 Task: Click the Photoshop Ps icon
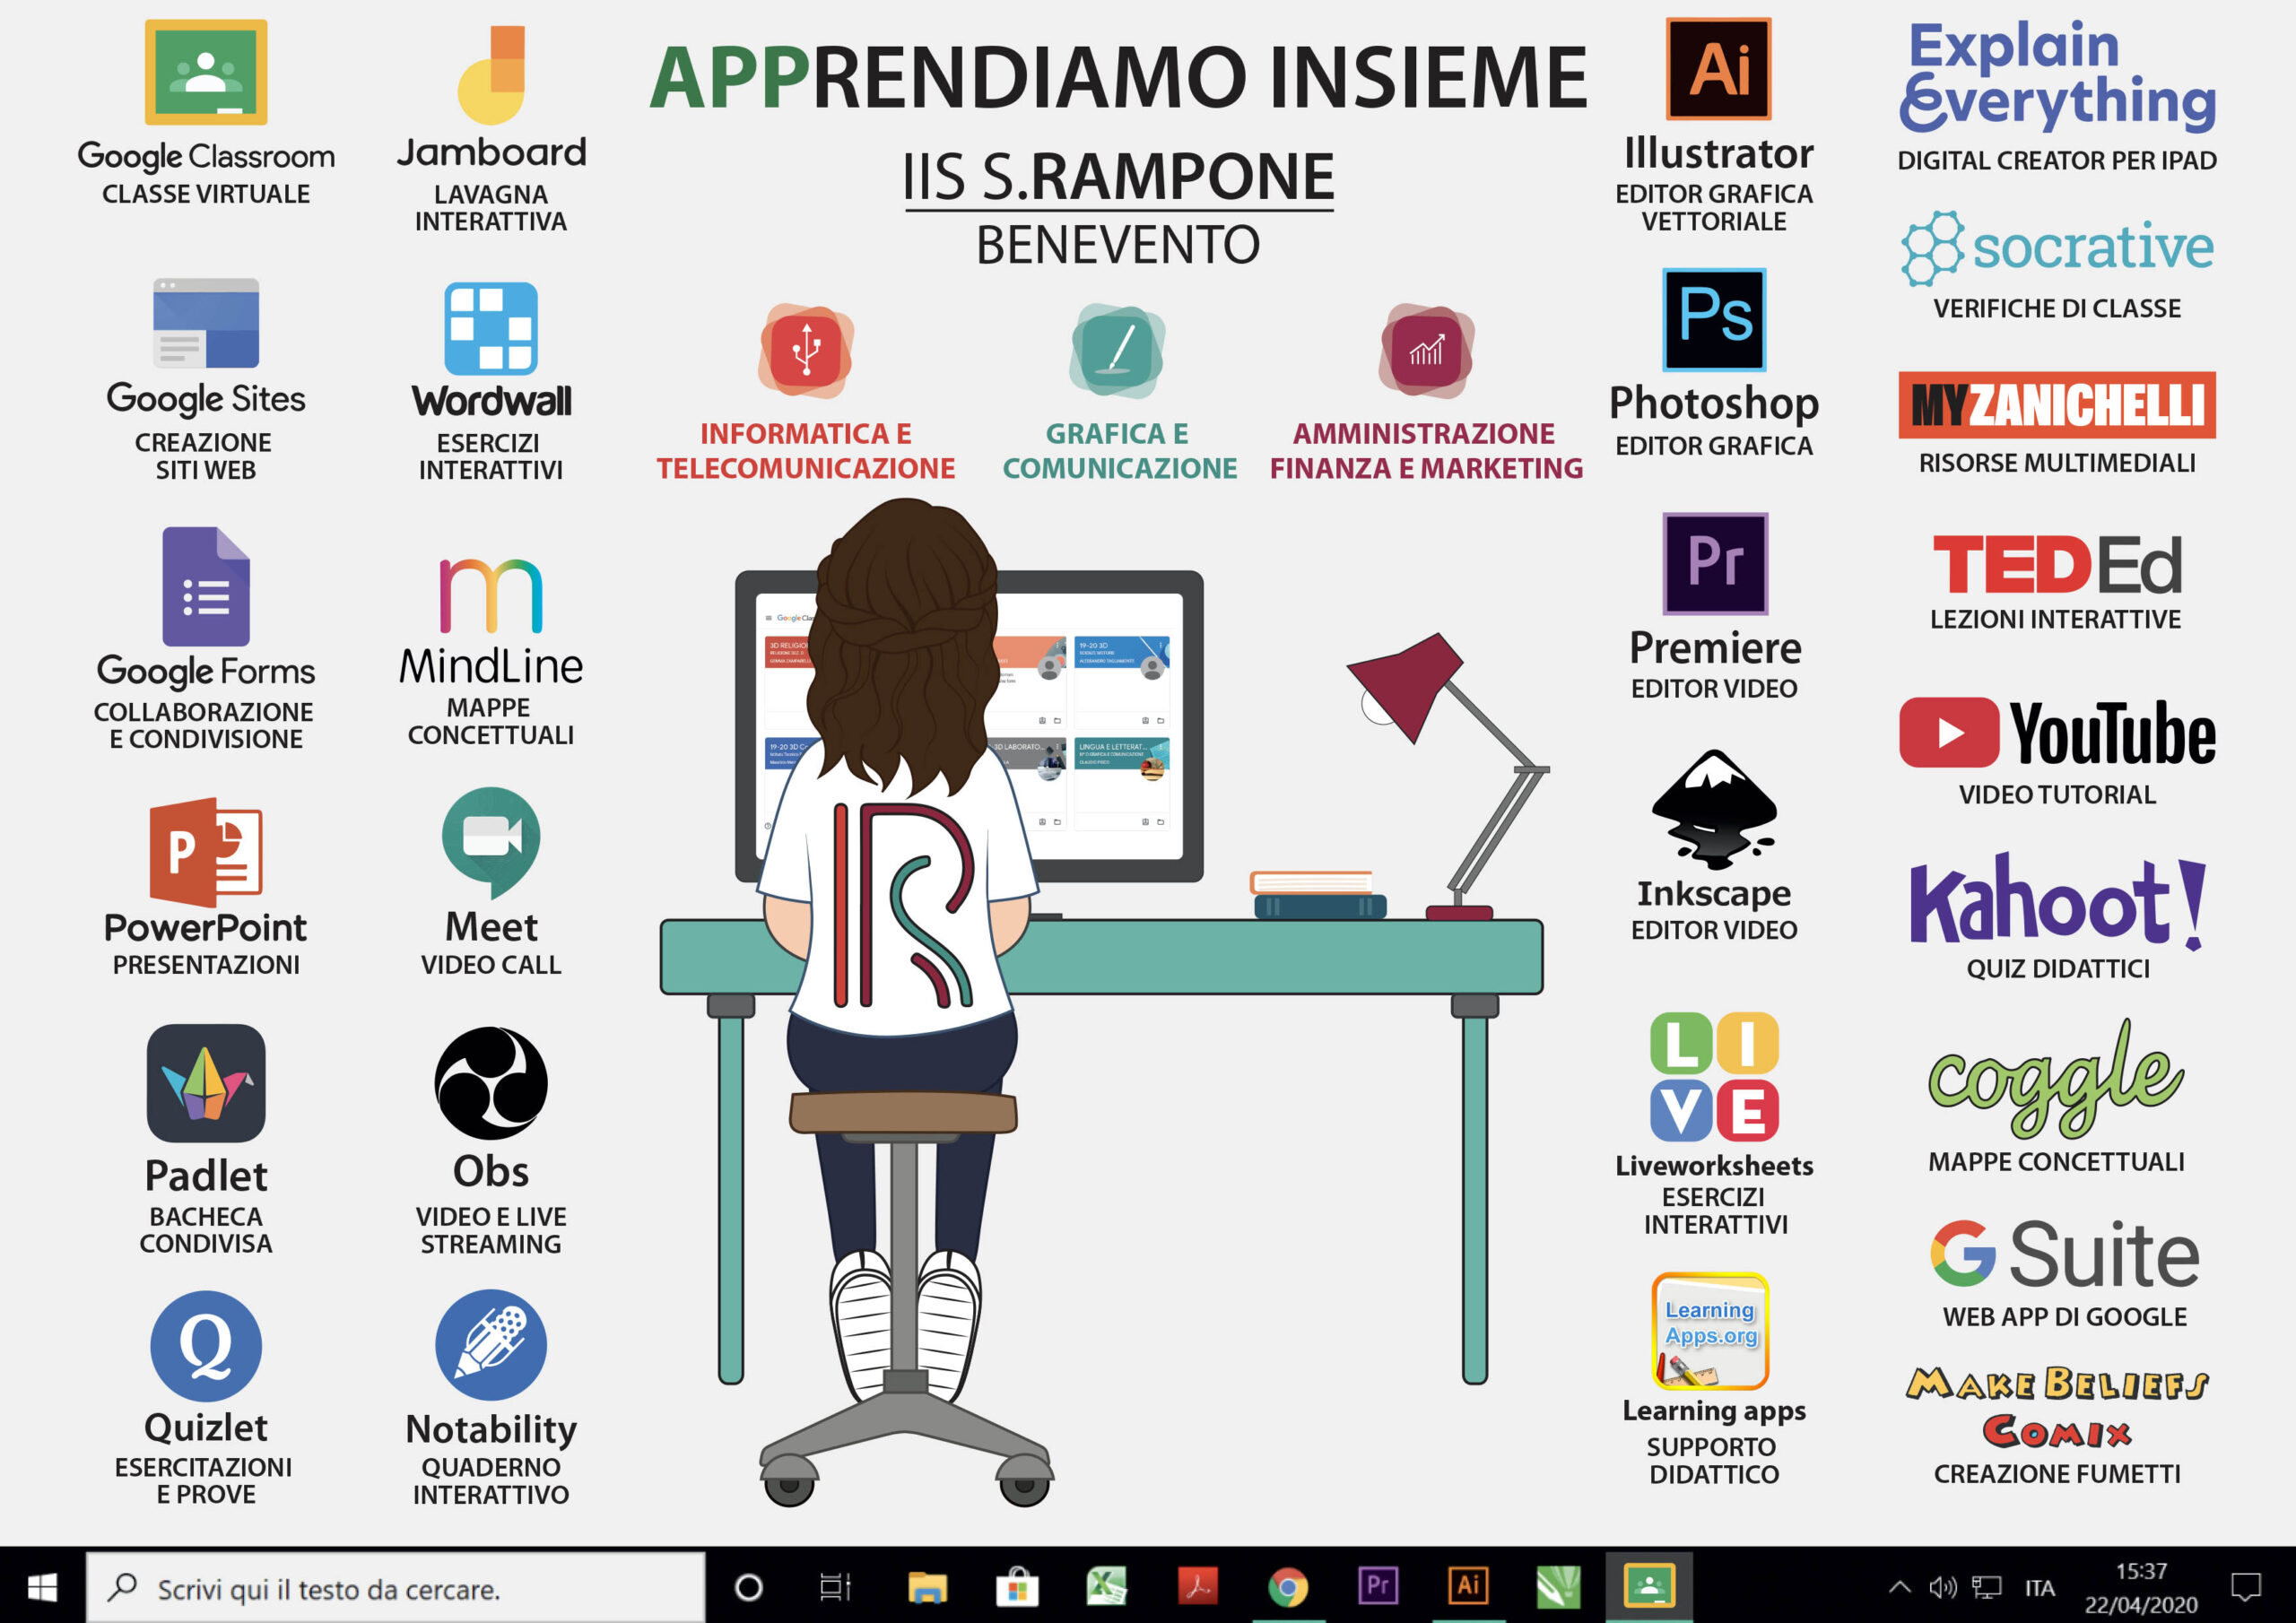(x=1714, y=319)
